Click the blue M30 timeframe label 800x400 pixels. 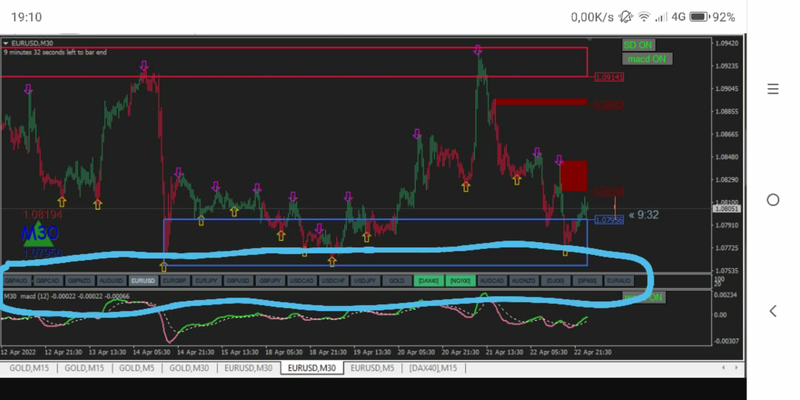[40, 234]
